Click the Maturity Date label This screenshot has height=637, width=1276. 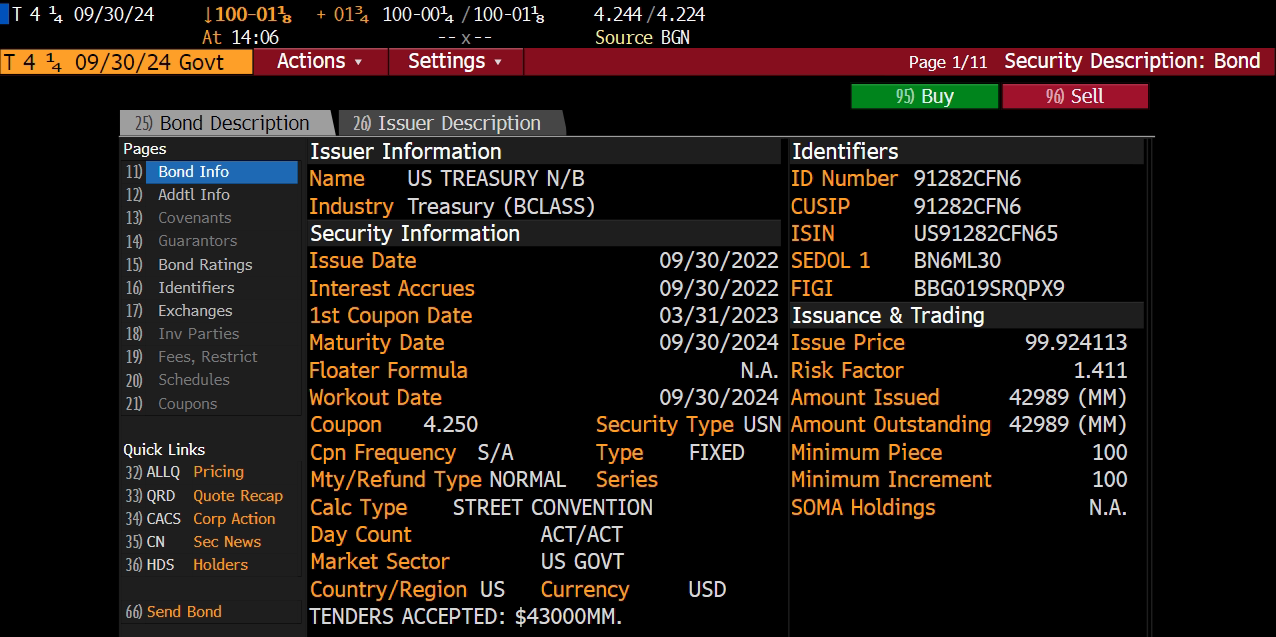(x=376, y=343)
